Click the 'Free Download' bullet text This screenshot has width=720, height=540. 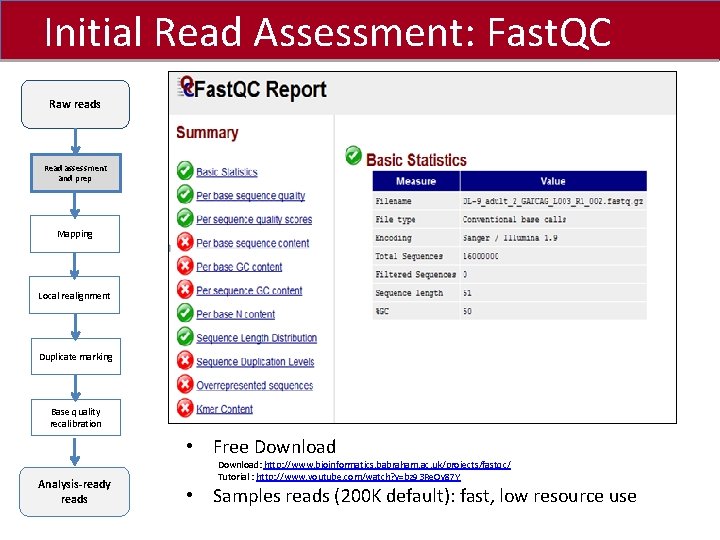coord(275,447)
